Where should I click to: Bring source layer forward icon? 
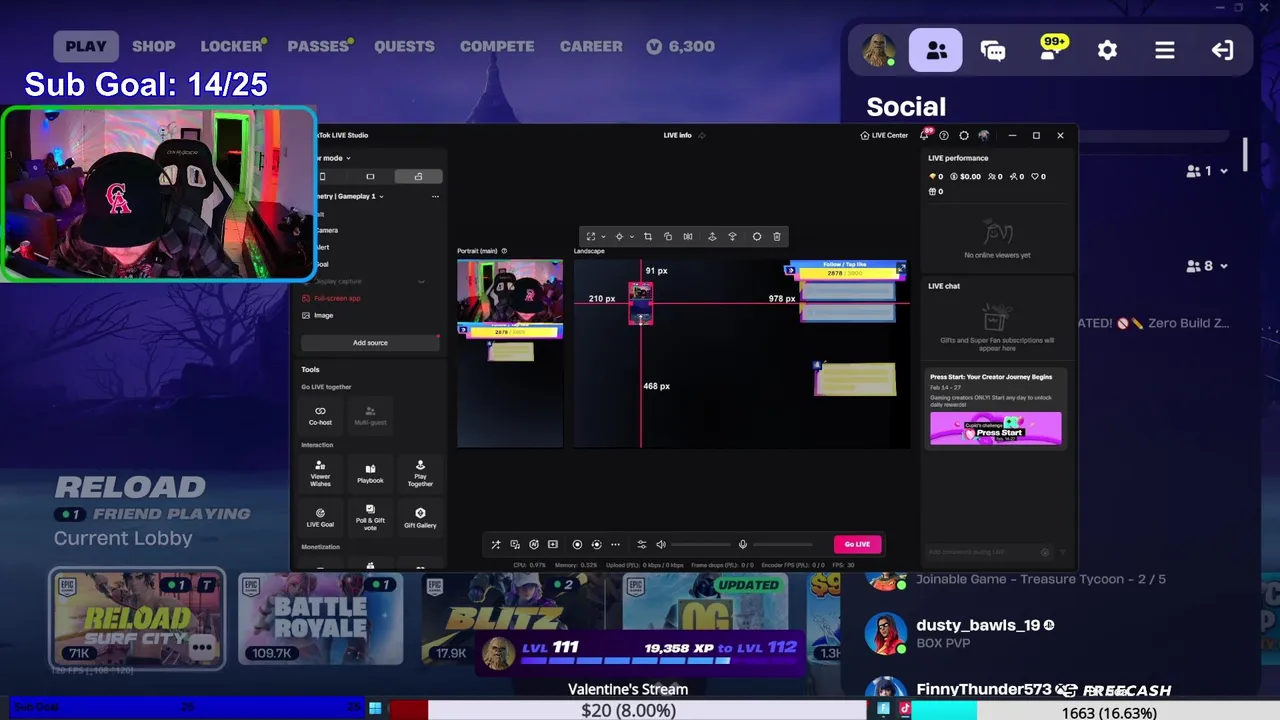click(712, 236)
